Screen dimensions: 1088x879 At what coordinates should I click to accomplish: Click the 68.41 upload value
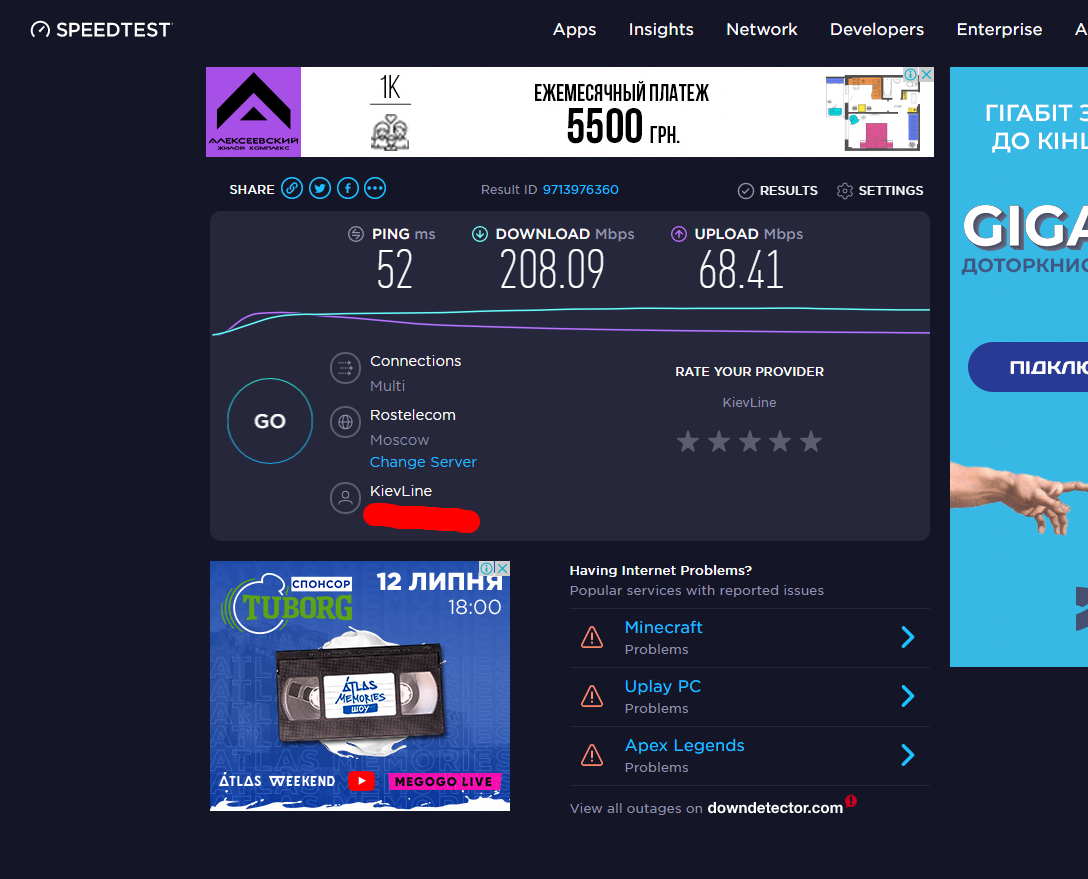(741, 270)
